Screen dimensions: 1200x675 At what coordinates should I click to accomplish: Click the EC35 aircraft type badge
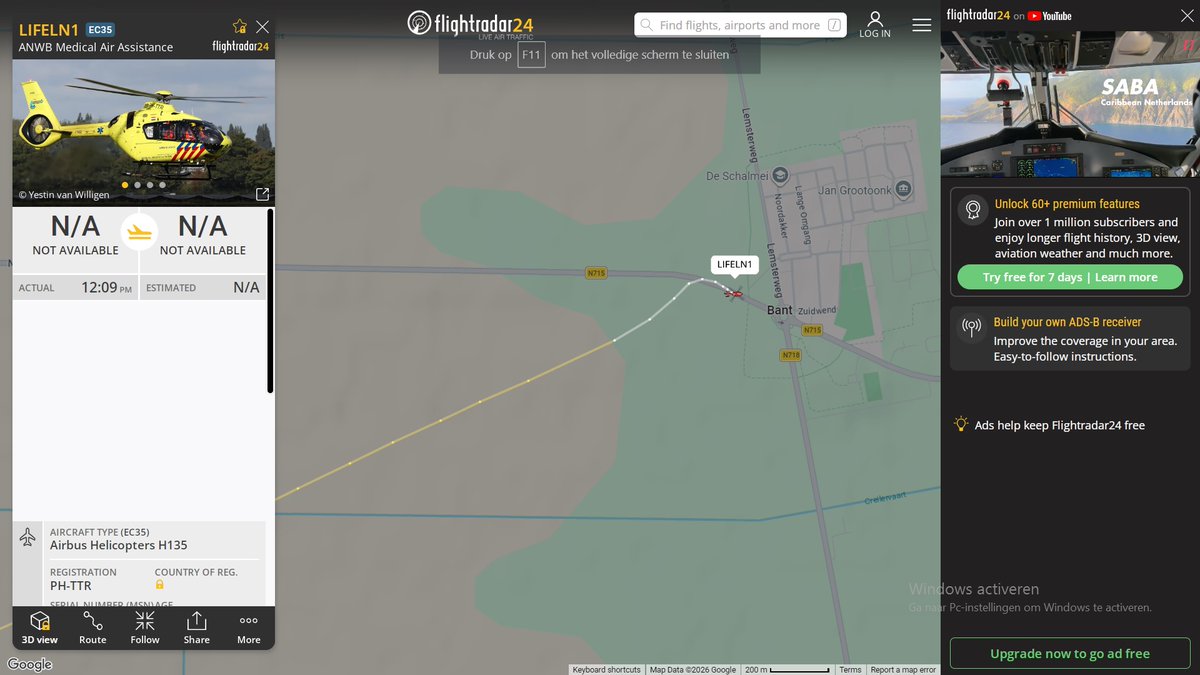point(100,29)
